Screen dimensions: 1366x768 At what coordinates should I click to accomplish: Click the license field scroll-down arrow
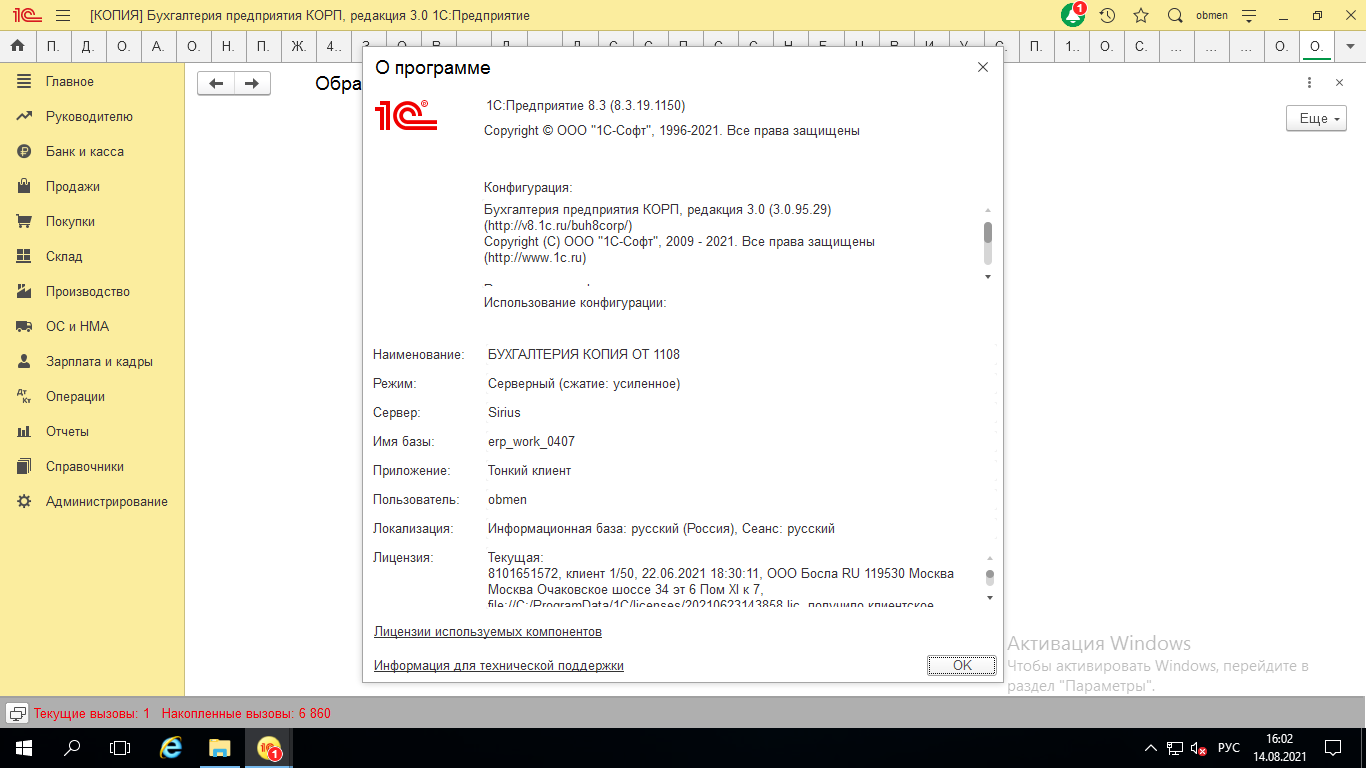(990, 598)
